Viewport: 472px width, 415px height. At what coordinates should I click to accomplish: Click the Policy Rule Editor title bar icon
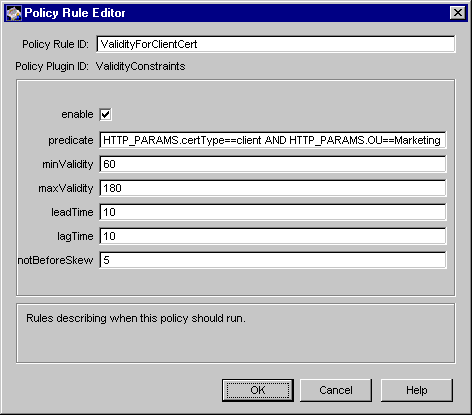14,13
